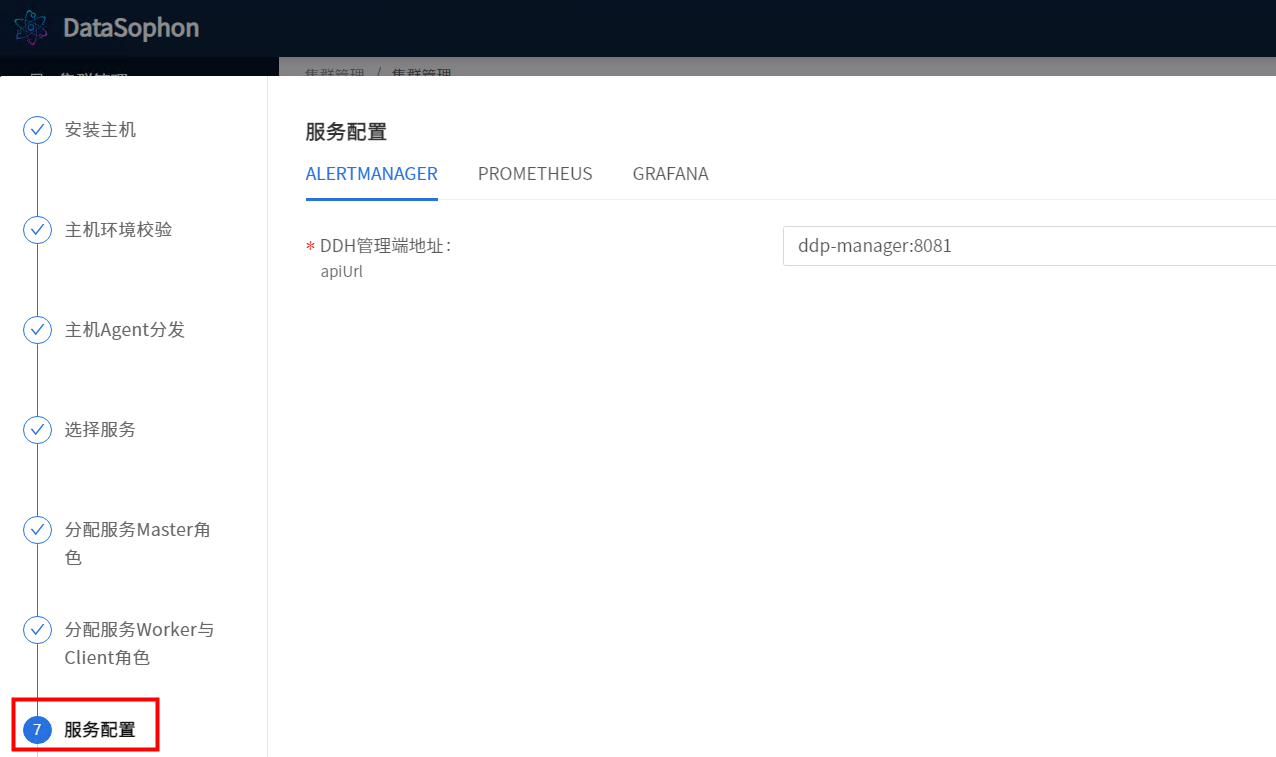1276x757 pixels.
Task: Click checkmark icon for 主机Agent分发 step
Action: (37, 330)
